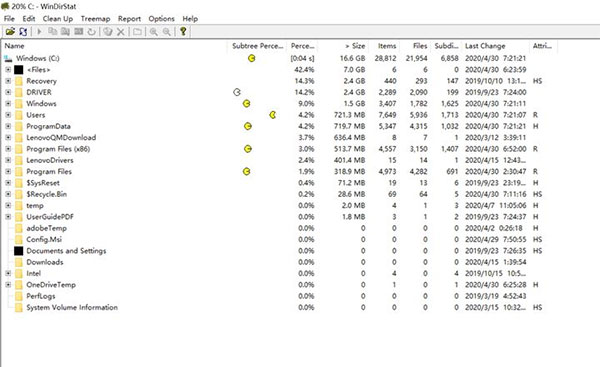The width and height of the screenshot is (600, 367).
Task: Expand the Intel folder node
Action: [x=8, y=273]
